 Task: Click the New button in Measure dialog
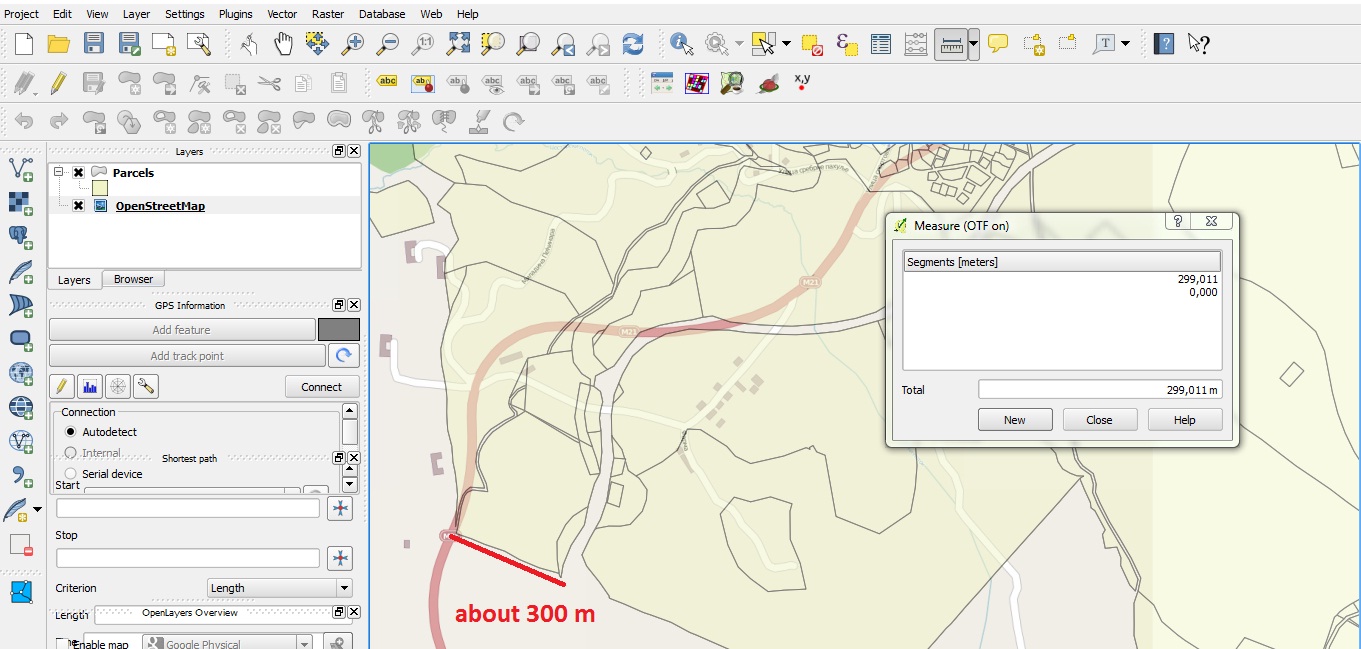point(1015,419)
